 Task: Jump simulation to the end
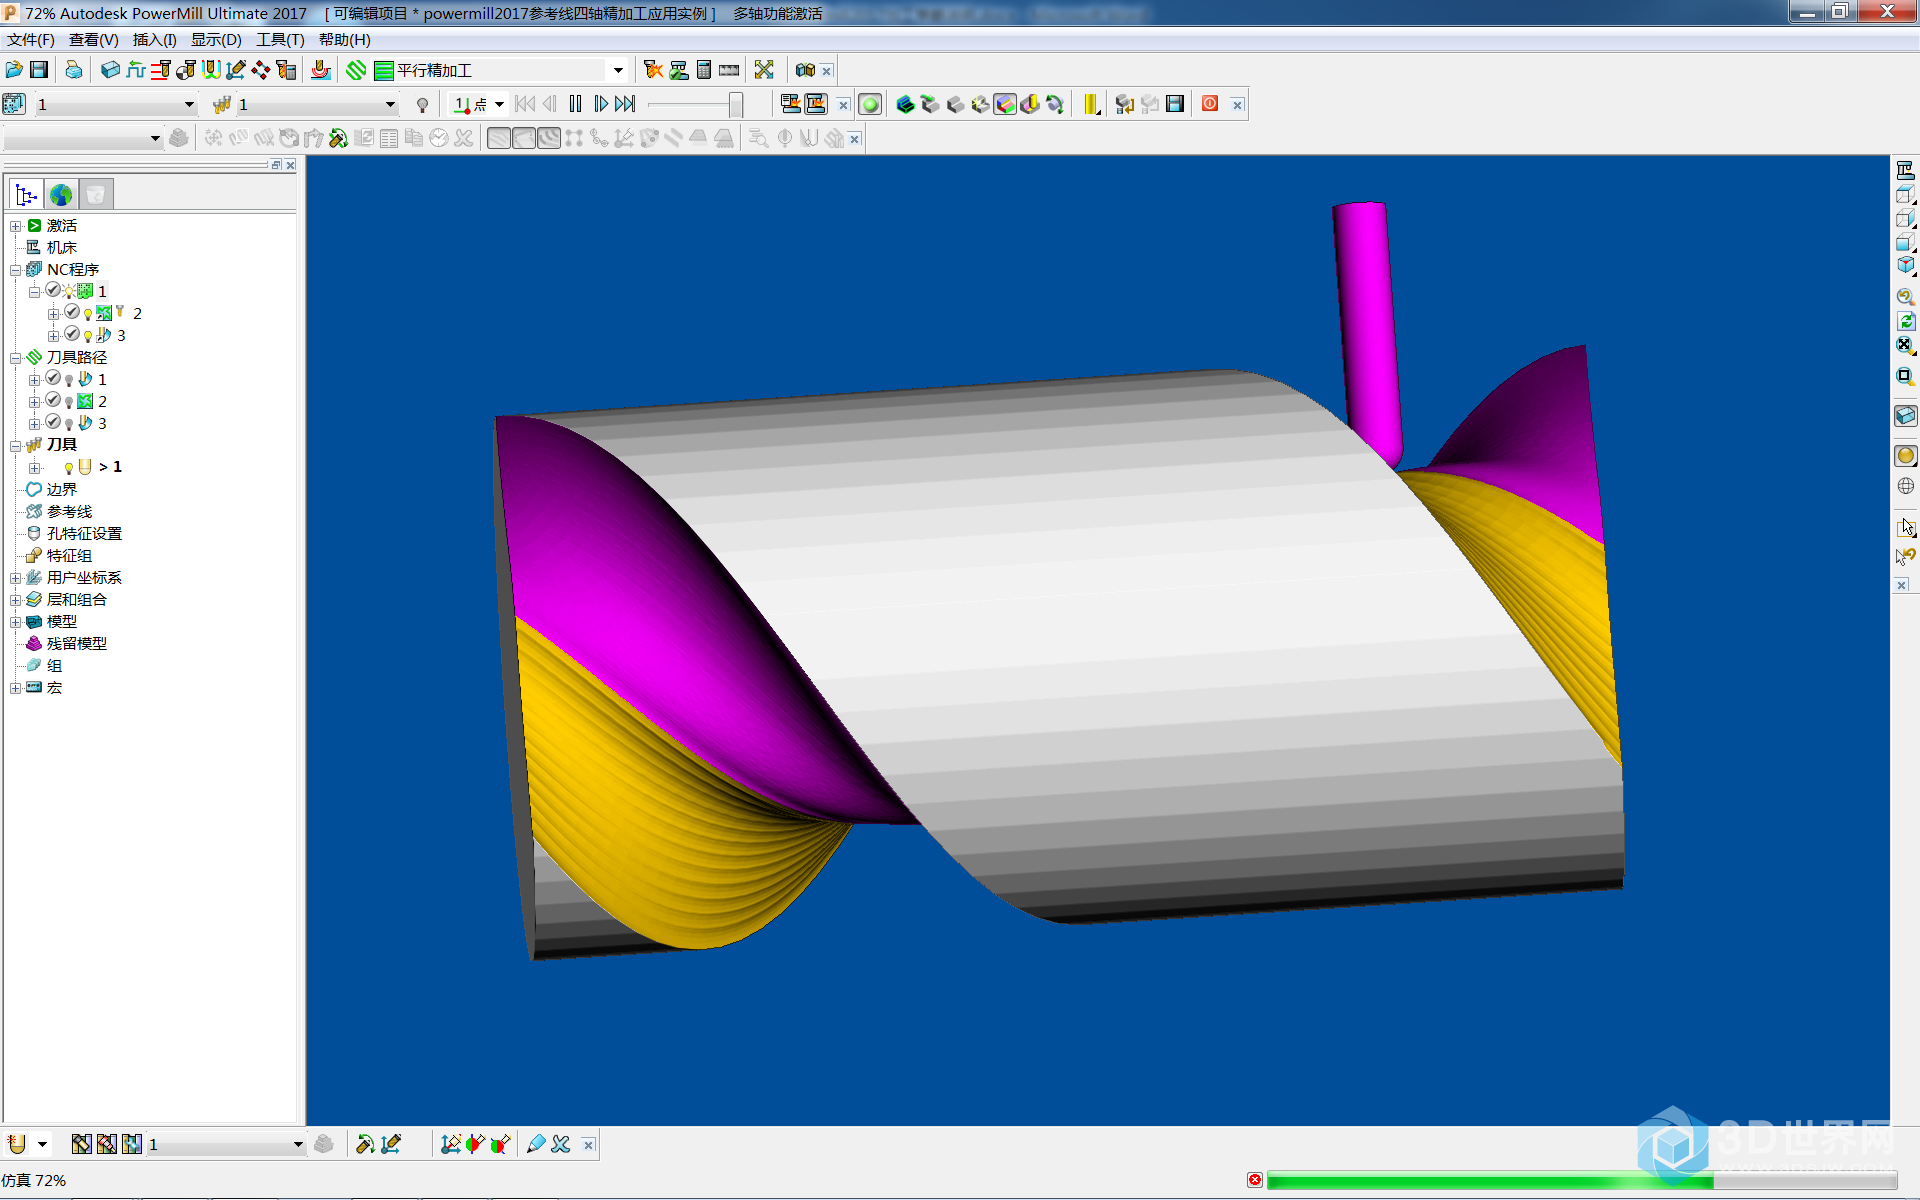pyautogui.click(x=626, y=104)
